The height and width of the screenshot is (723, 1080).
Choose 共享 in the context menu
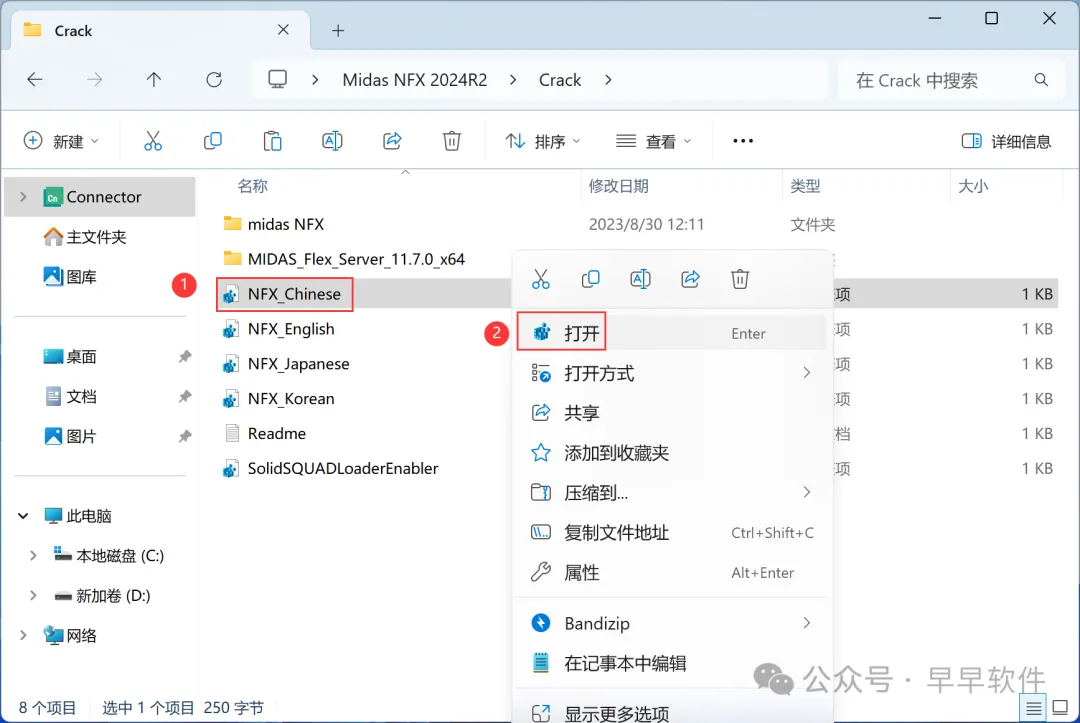click(672, 413)
